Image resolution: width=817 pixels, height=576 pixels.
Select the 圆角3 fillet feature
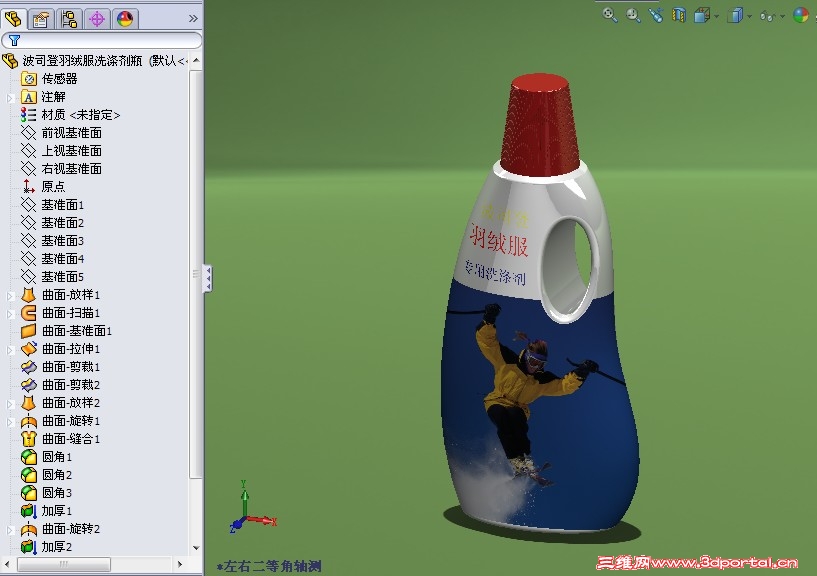click(x=46, y=493)
